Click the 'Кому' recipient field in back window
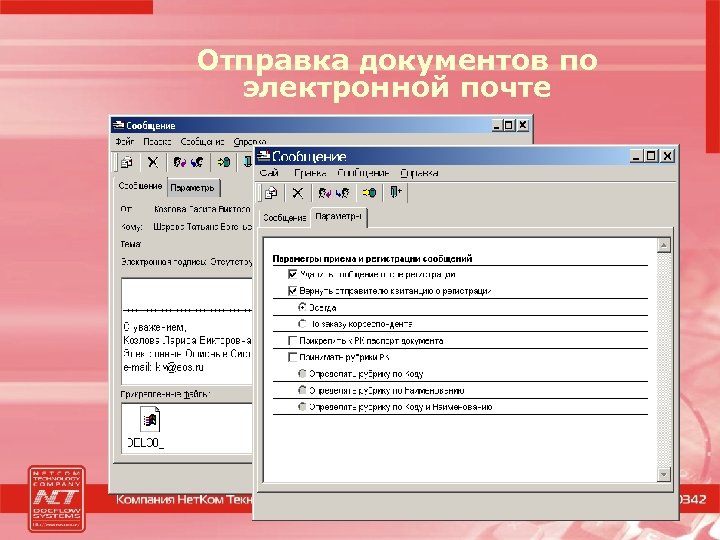This screenshot has height=540, width=720. pyautogui.click(x=202, y=227)
